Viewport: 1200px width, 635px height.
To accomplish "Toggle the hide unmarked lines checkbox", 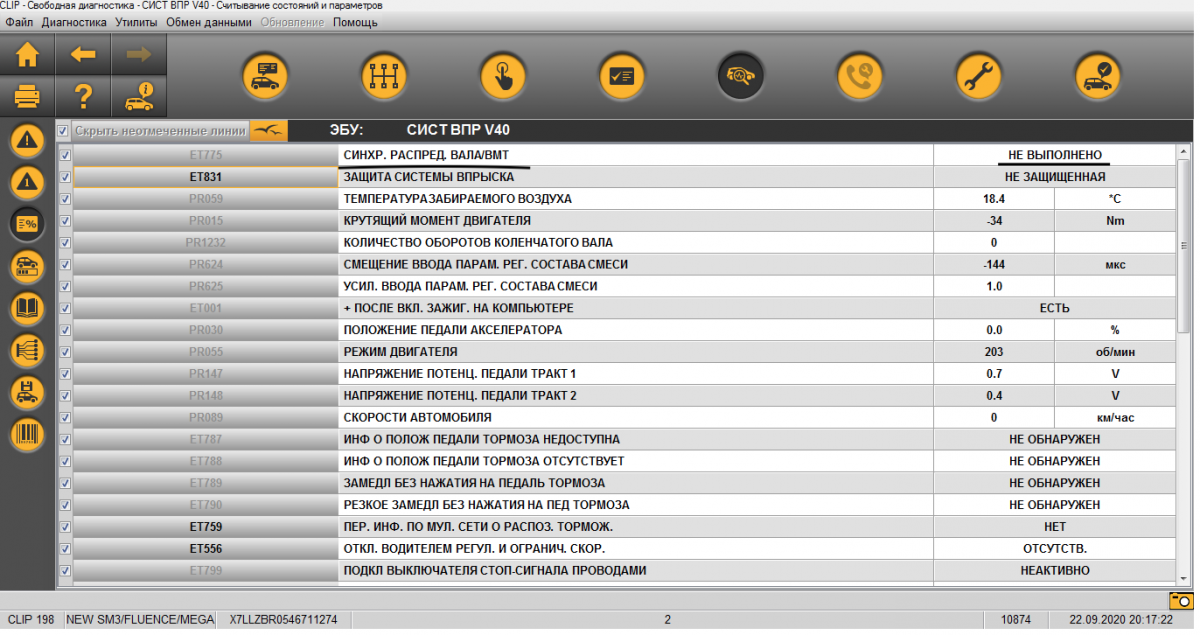I will pos(63,130).
